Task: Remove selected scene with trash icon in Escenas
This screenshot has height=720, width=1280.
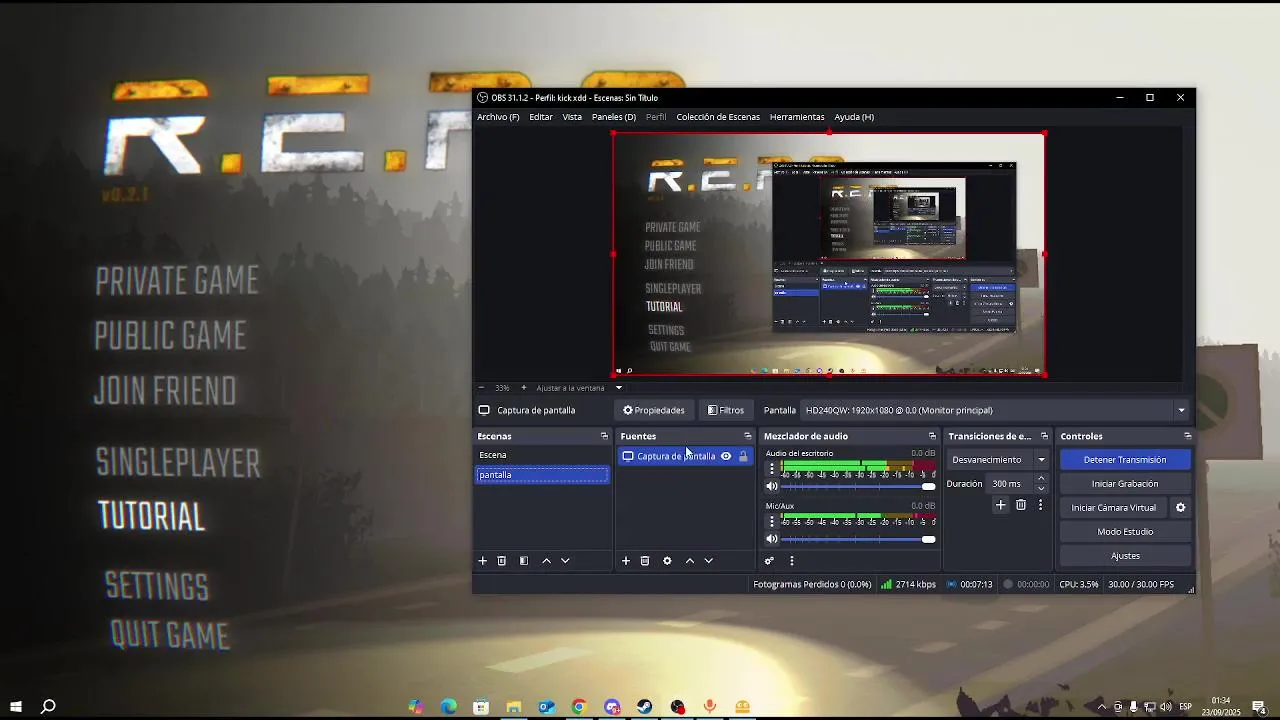Action: [x=502, y=561]
